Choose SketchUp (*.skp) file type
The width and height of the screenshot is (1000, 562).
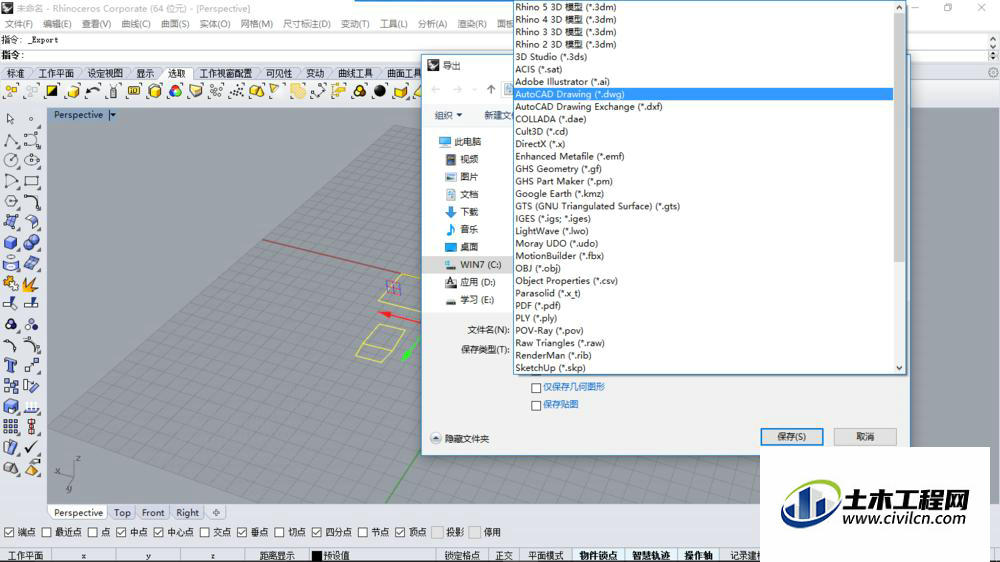point(703,367)
